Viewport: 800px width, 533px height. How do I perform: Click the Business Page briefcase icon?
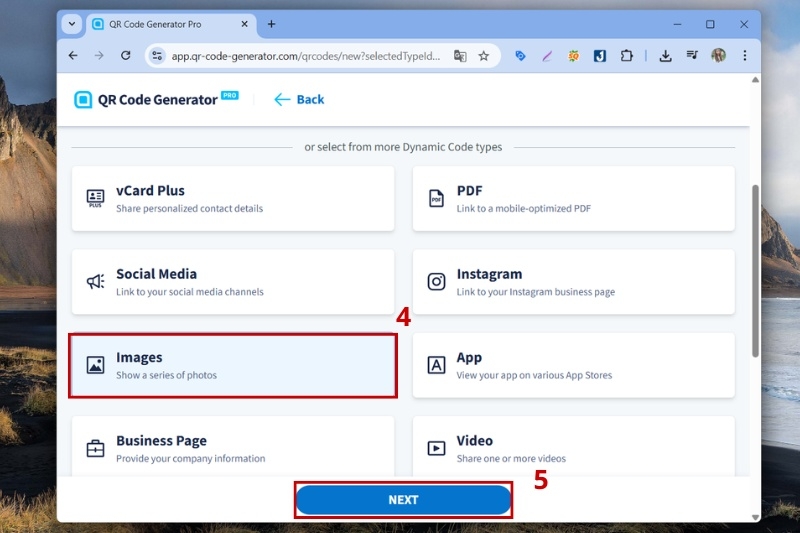click(x=95, y=448)
